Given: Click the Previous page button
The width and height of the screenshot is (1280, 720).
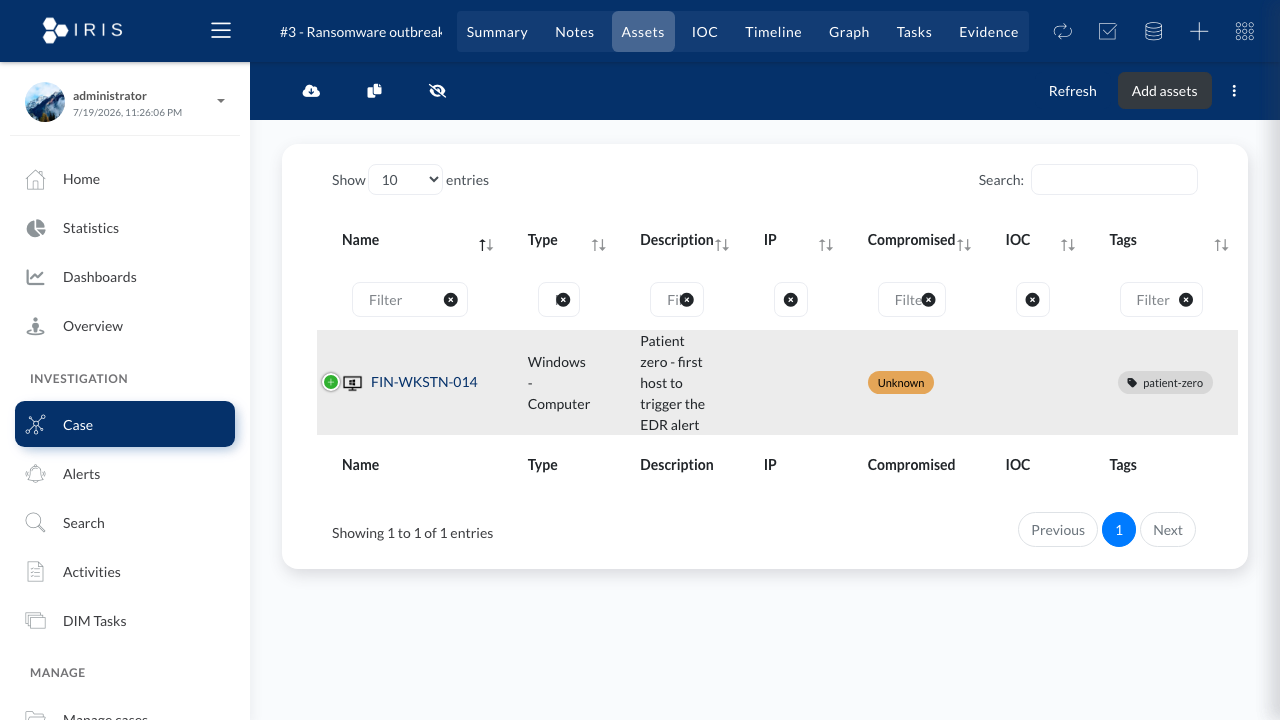Looking at the screenshot, I should tap(1058, 530).
